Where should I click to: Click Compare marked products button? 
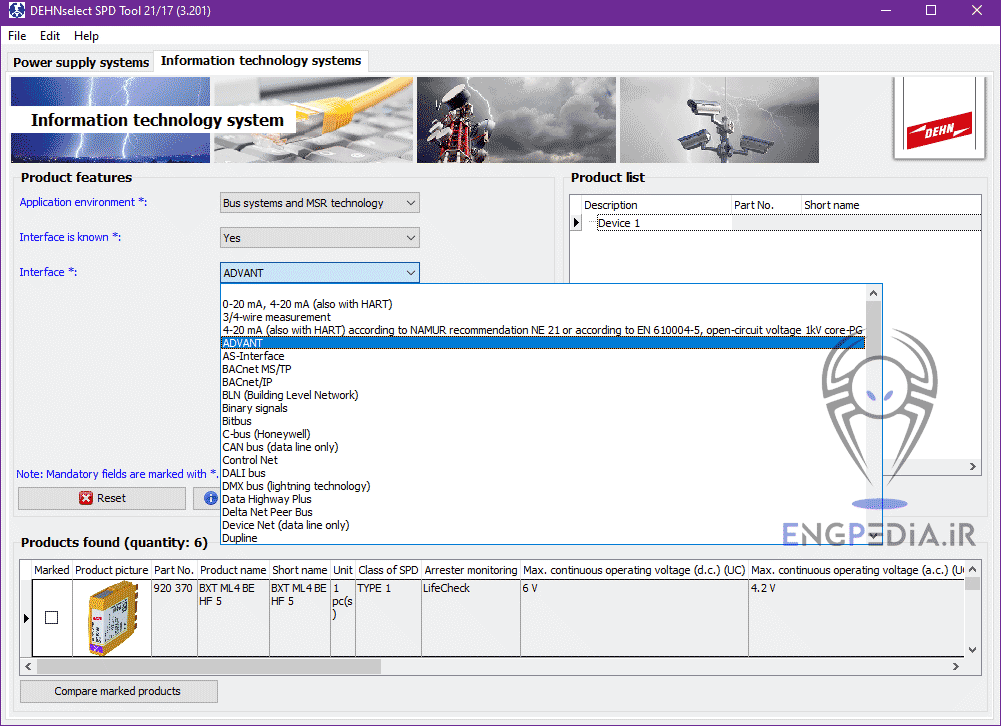pos(118,691)
